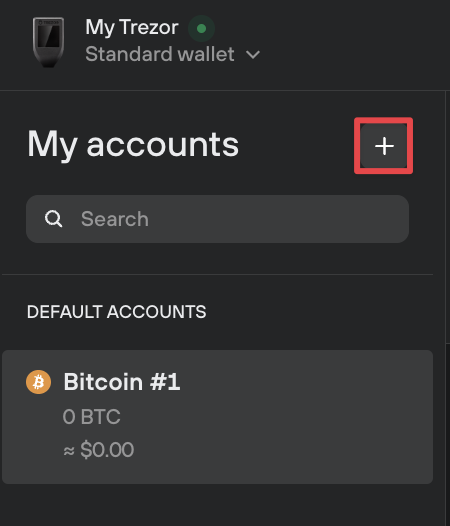Image resolution: width=450 pixels, height=526 pixels.
Task: Click the DEFAULT ACCOUNTS section header
Action: (116, 312)
